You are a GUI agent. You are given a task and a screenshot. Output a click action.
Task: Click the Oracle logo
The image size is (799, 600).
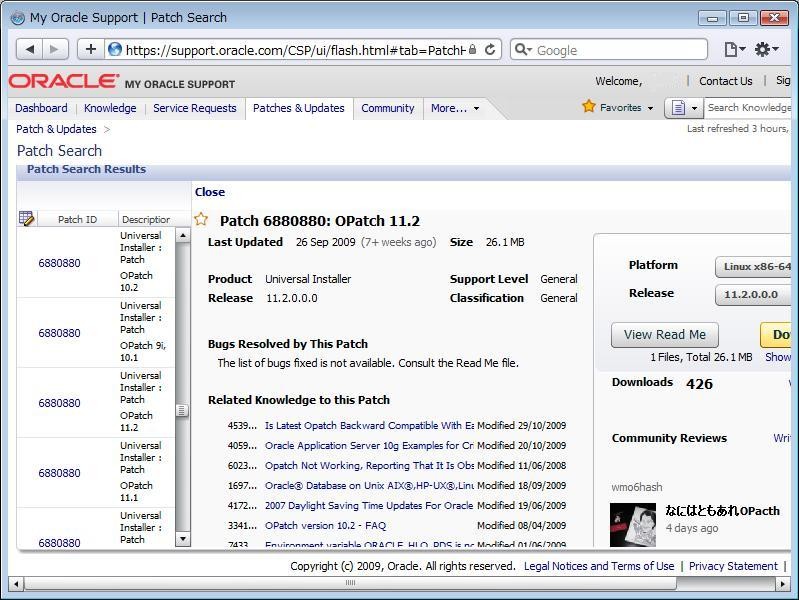click(x=63, y=81)
